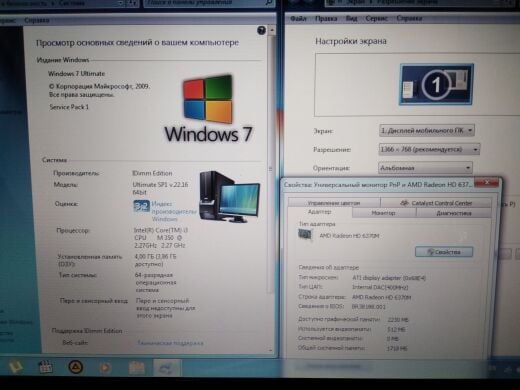The height and width of the screenshot is (390, 520).
Task: Click the Windows 7 Ultimate edition text
Action: pyautogui.click(x=77, y=74)
